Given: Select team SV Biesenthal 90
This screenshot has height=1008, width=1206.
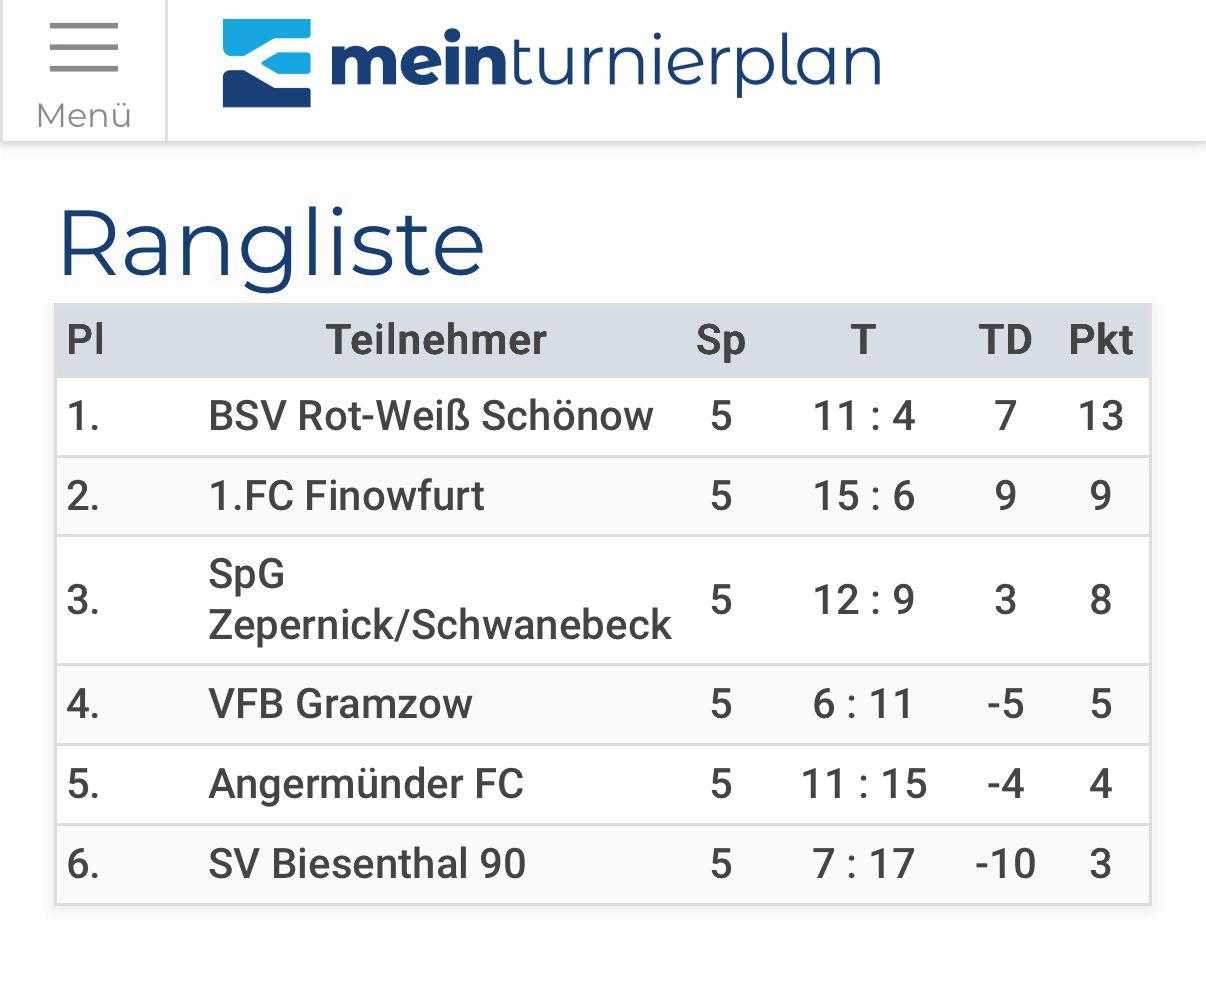Looking at the screenshot, I should [x=367, y=864].
